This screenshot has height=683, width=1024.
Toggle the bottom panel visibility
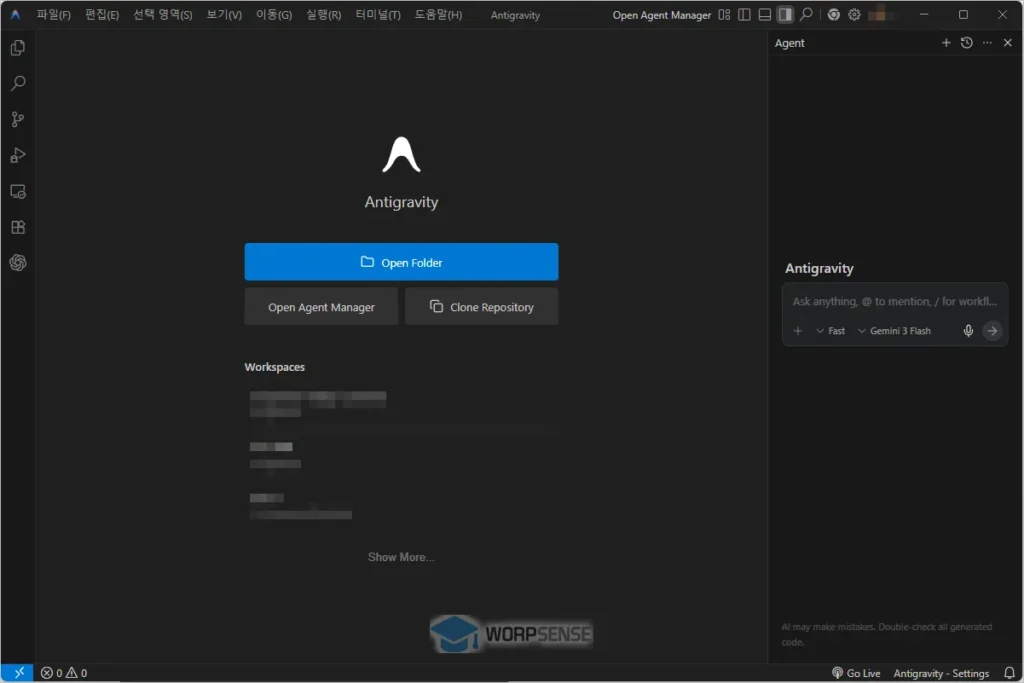764,14
